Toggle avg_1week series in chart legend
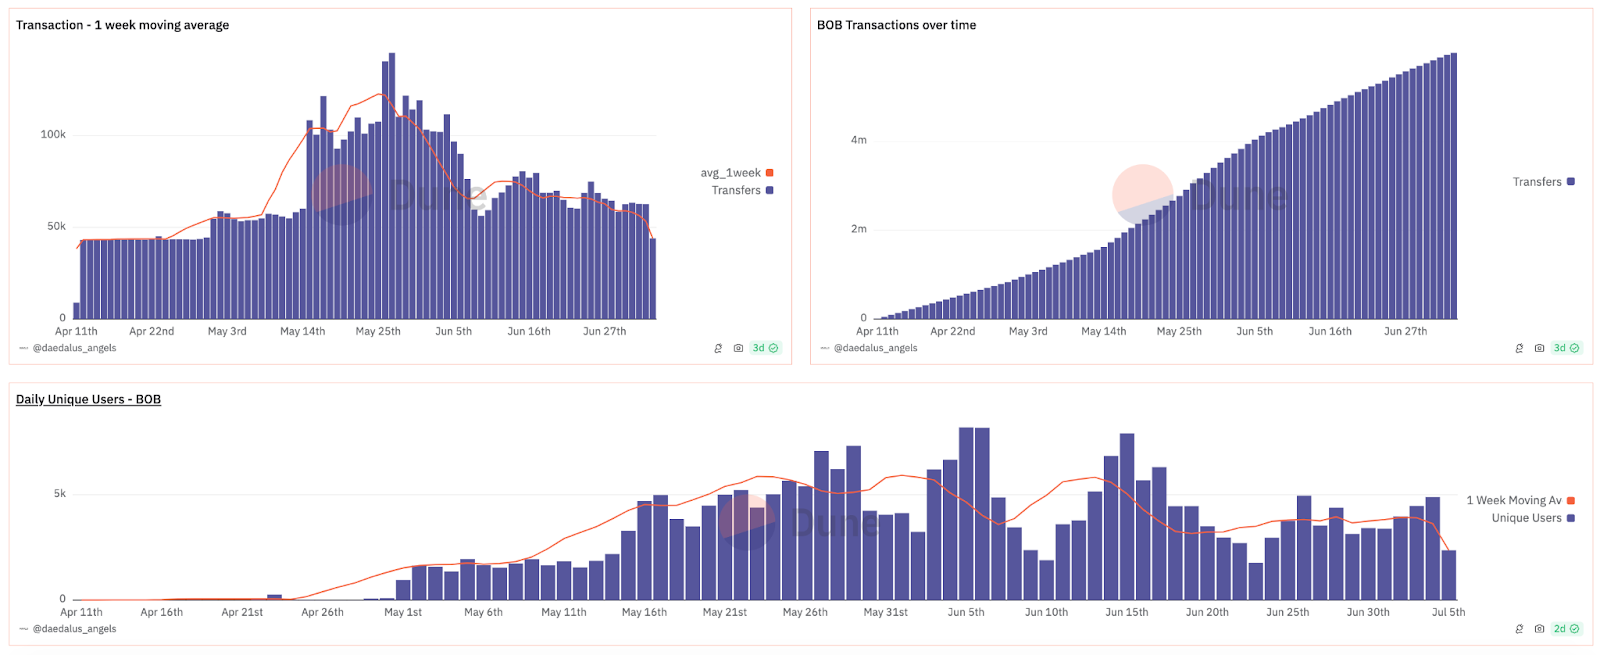Image resolution: width=1600 pixels, height=655 pixels. [731, 173]
